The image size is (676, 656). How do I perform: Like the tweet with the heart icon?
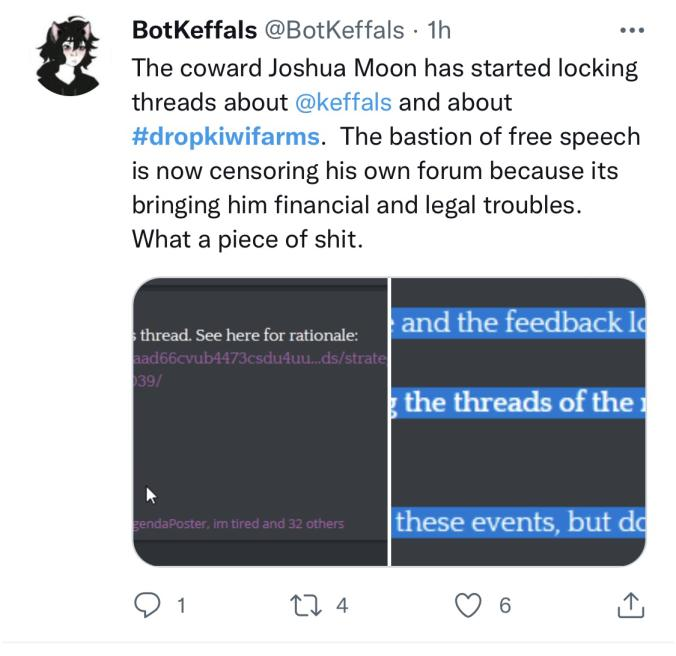tap(468, 605)
